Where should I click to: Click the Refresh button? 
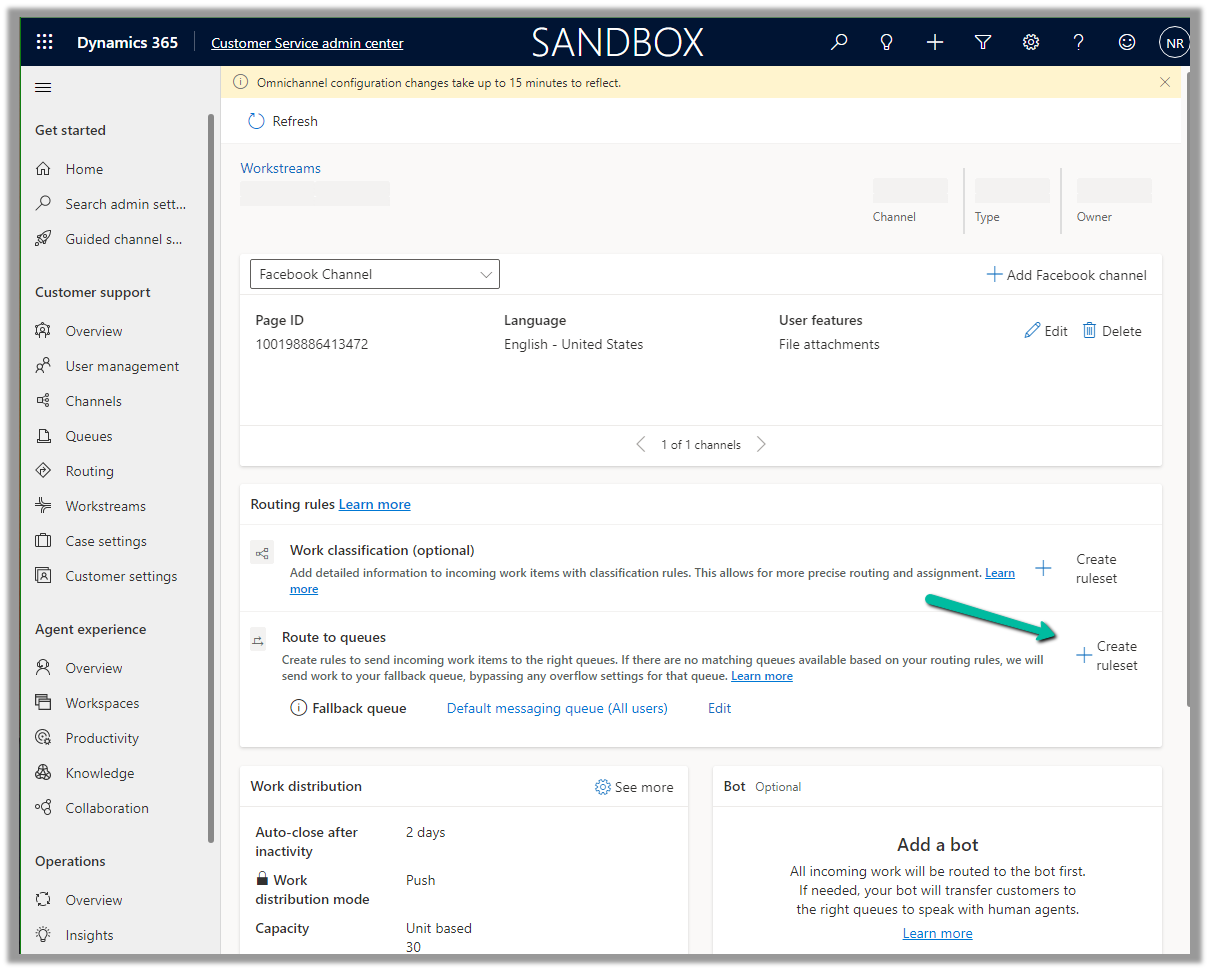click(283, 121)
